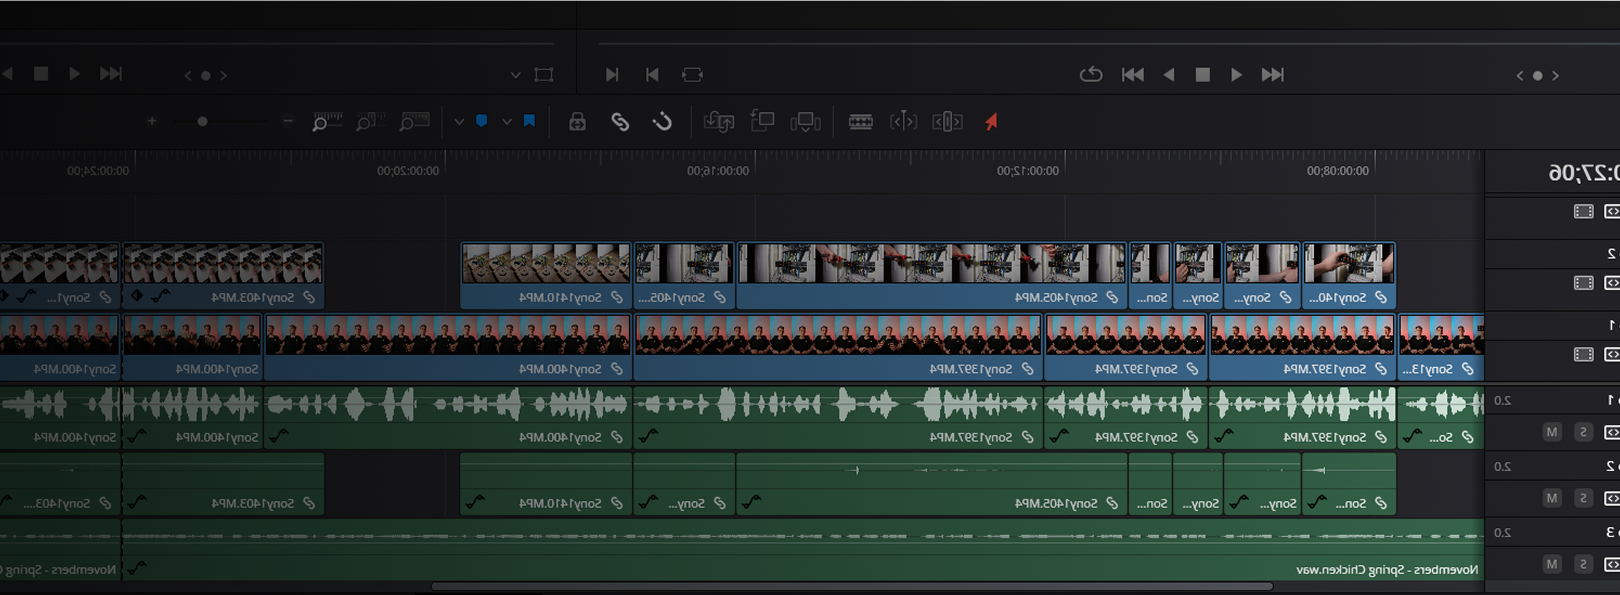Click the blue flag clip button
Screen dimensions: 1620x595
529,121
